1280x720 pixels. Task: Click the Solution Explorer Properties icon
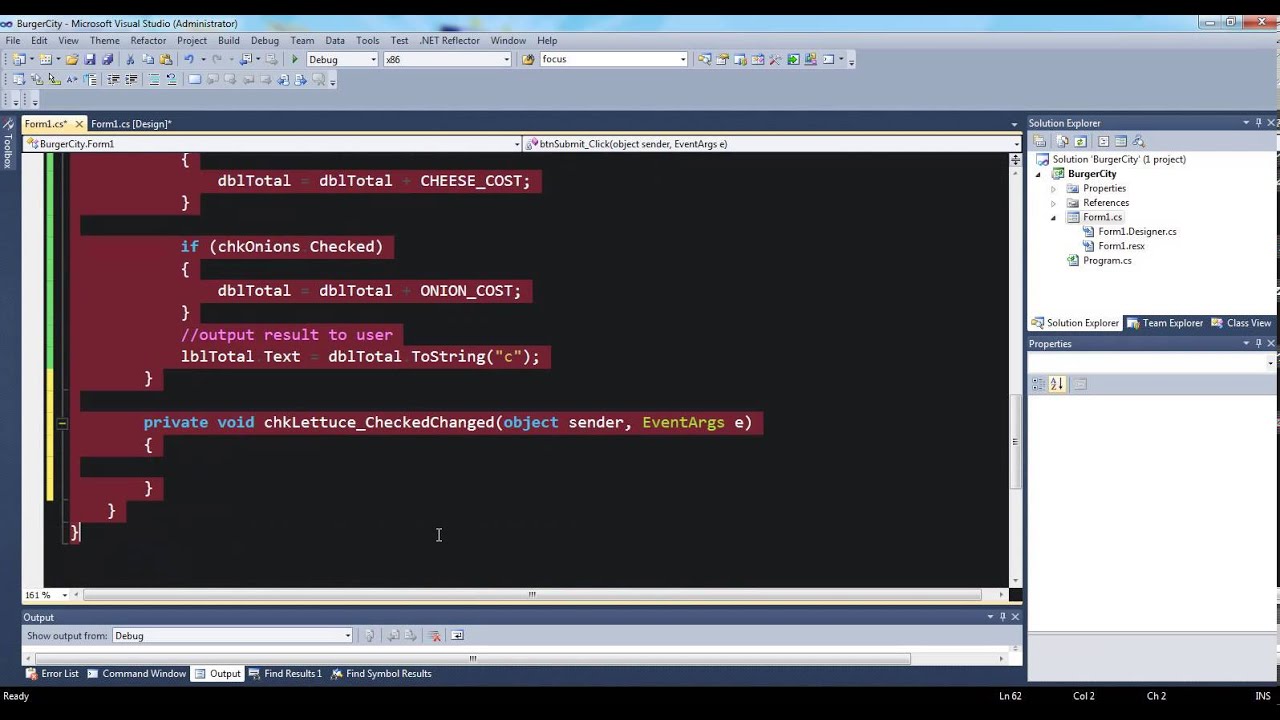(x=1039, y=141)
